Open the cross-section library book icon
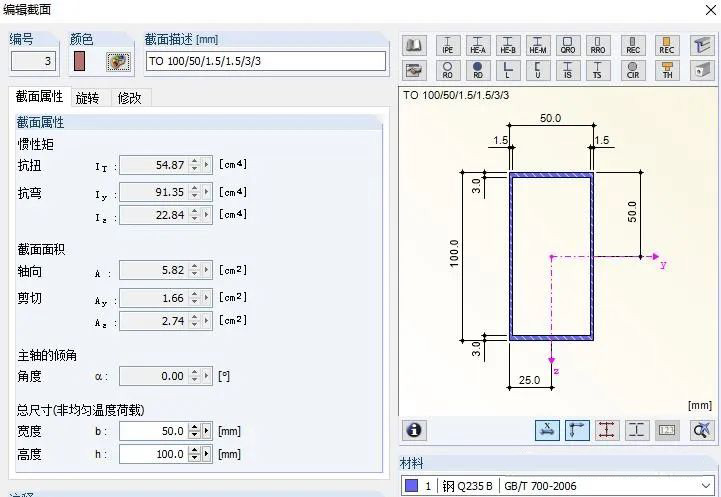The image size is (721, 497). [415, 46]
